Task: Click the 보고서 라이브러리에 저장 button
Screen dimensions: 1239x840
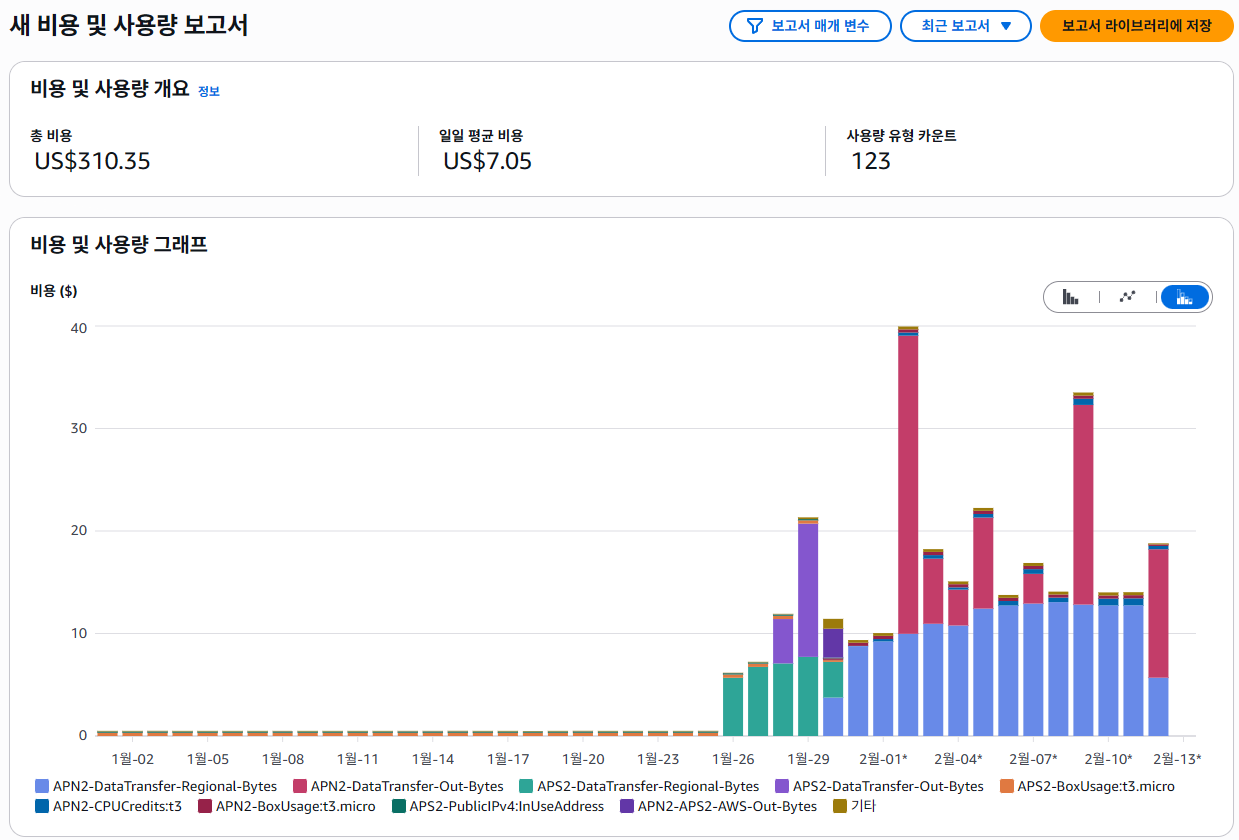Action: (1137, 26)
